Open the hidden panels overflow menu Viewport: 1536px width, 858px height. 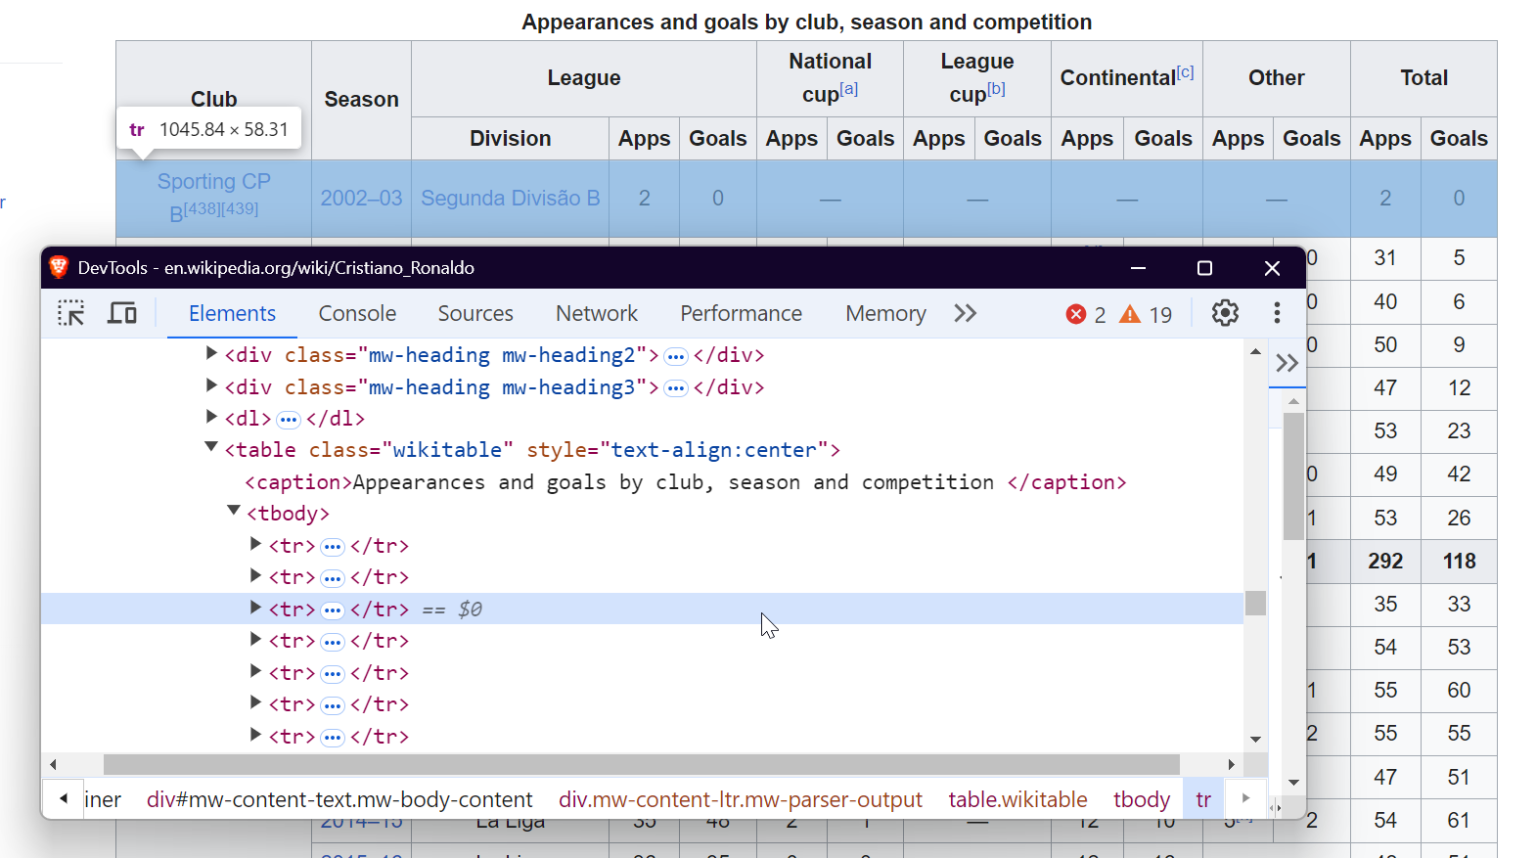pos(963,313)
